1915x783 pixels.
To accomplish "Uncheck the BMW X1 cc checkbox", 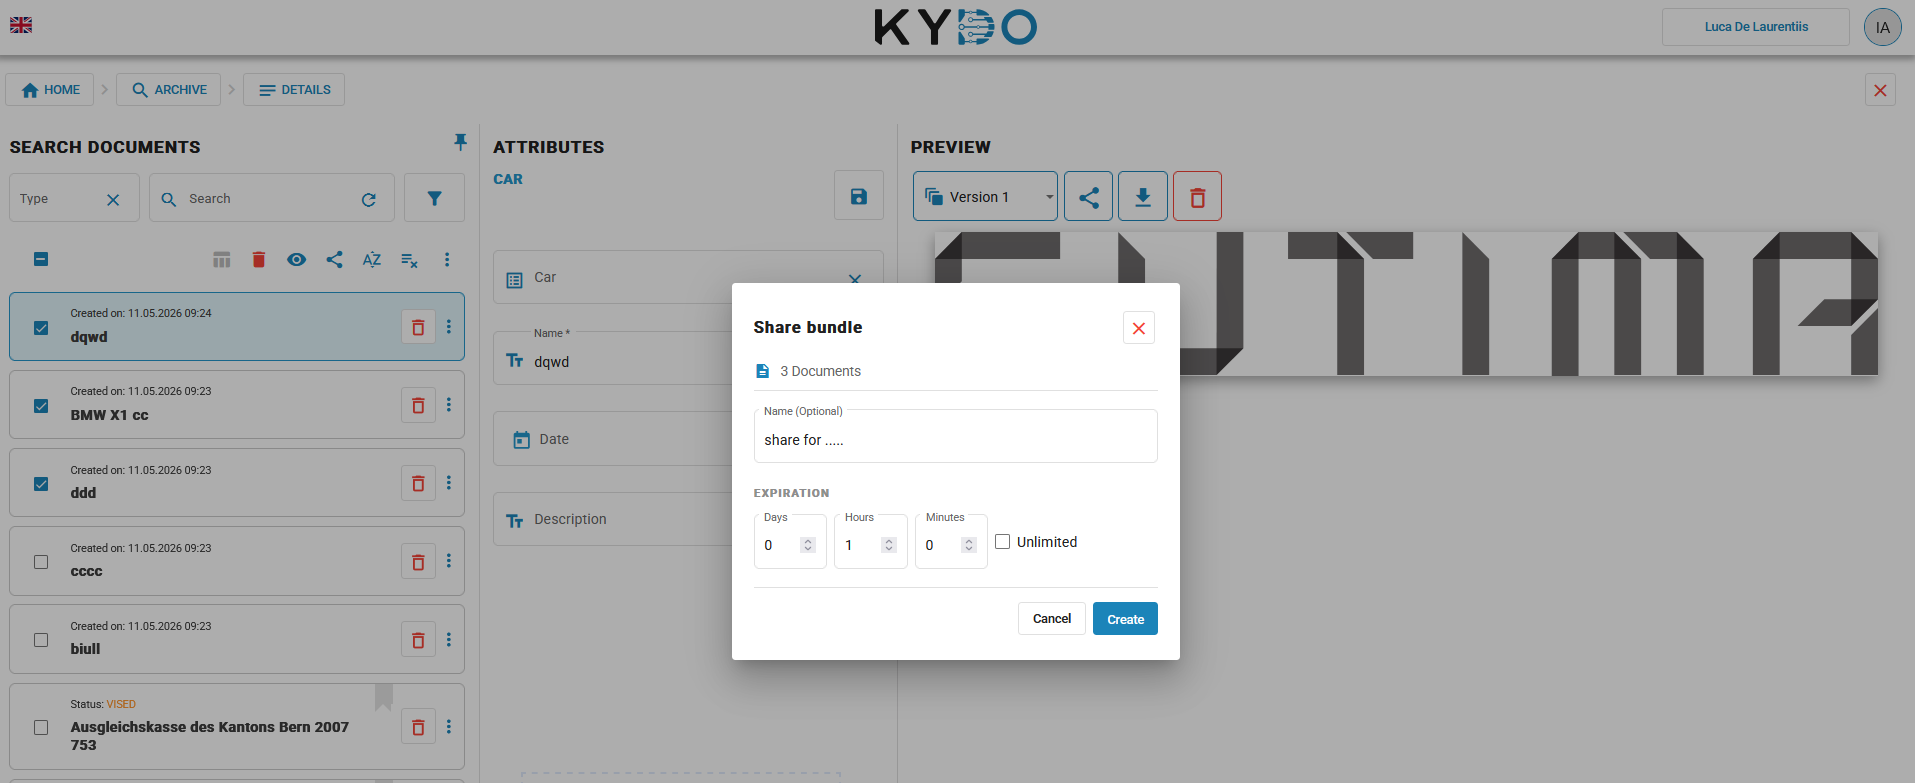I will pos(41,405).
